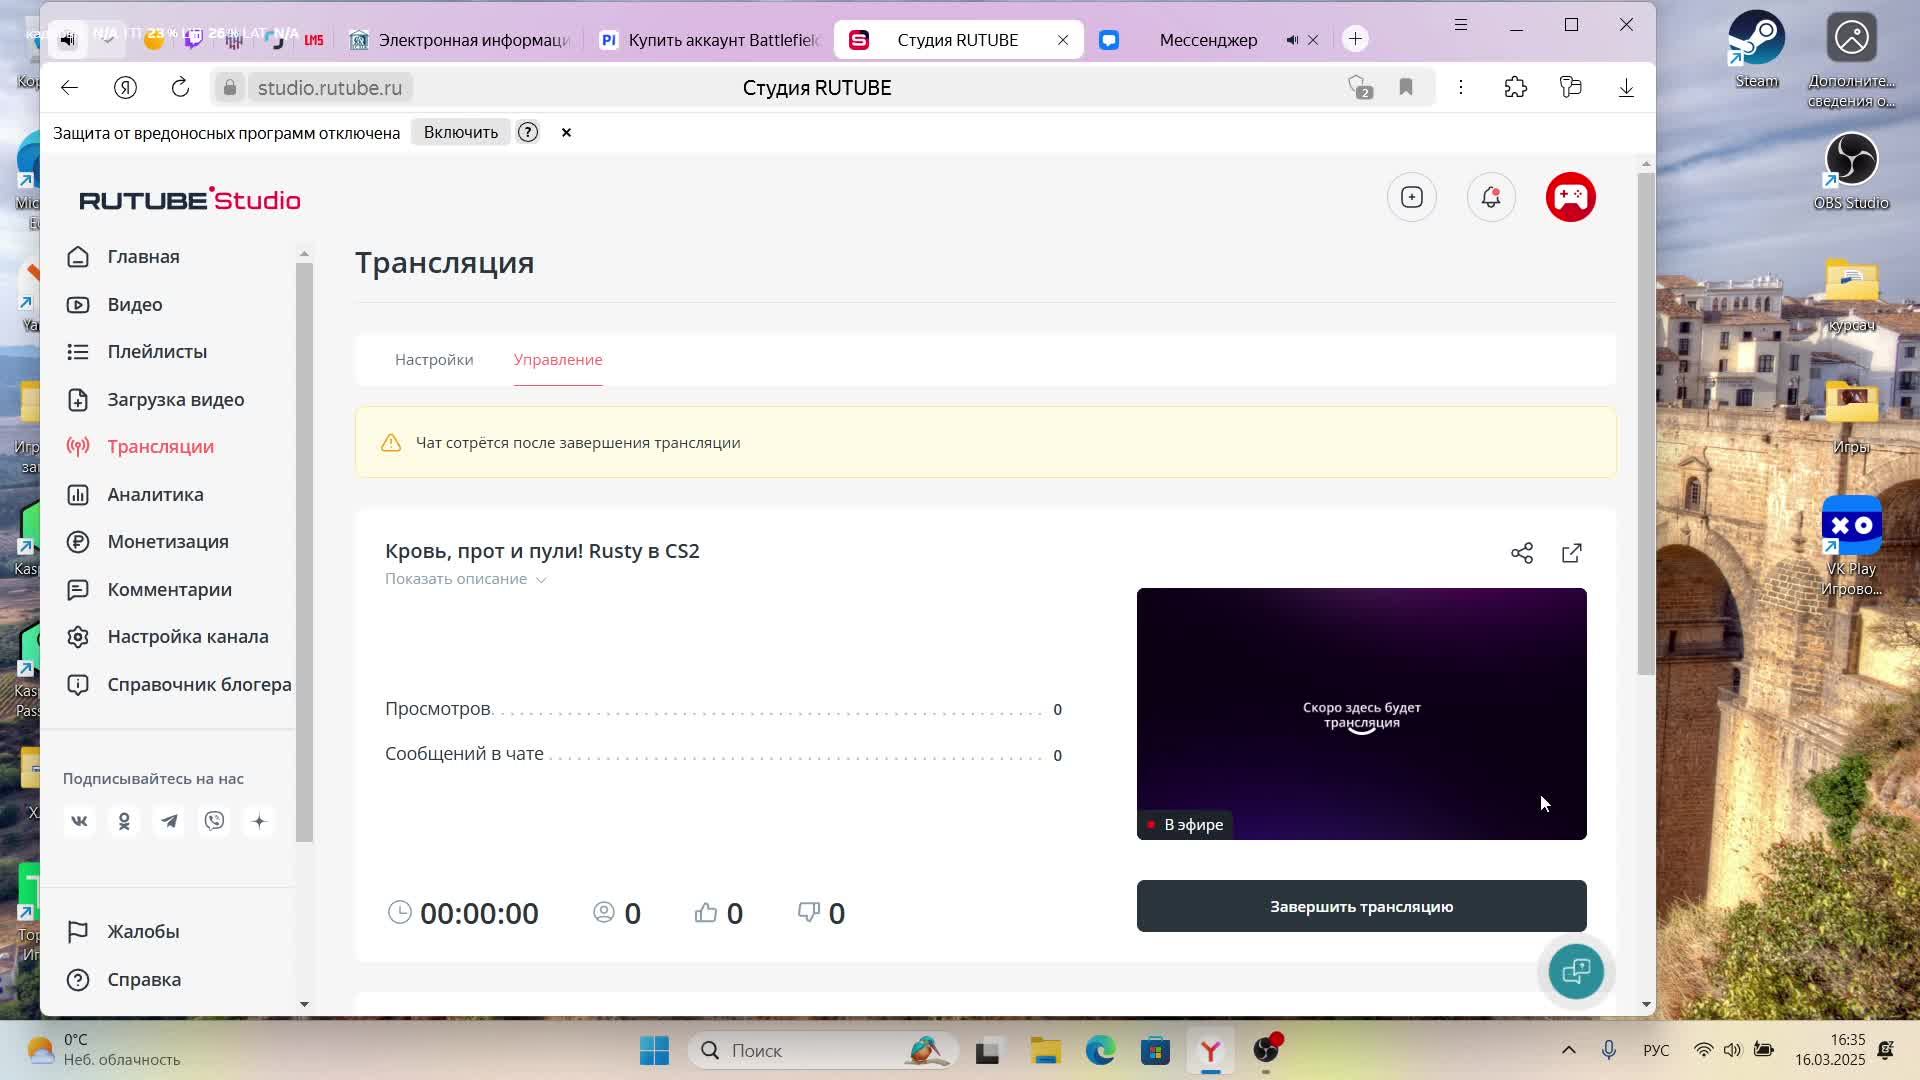Click the taskbar Поиск search box

click(822, 1051)
